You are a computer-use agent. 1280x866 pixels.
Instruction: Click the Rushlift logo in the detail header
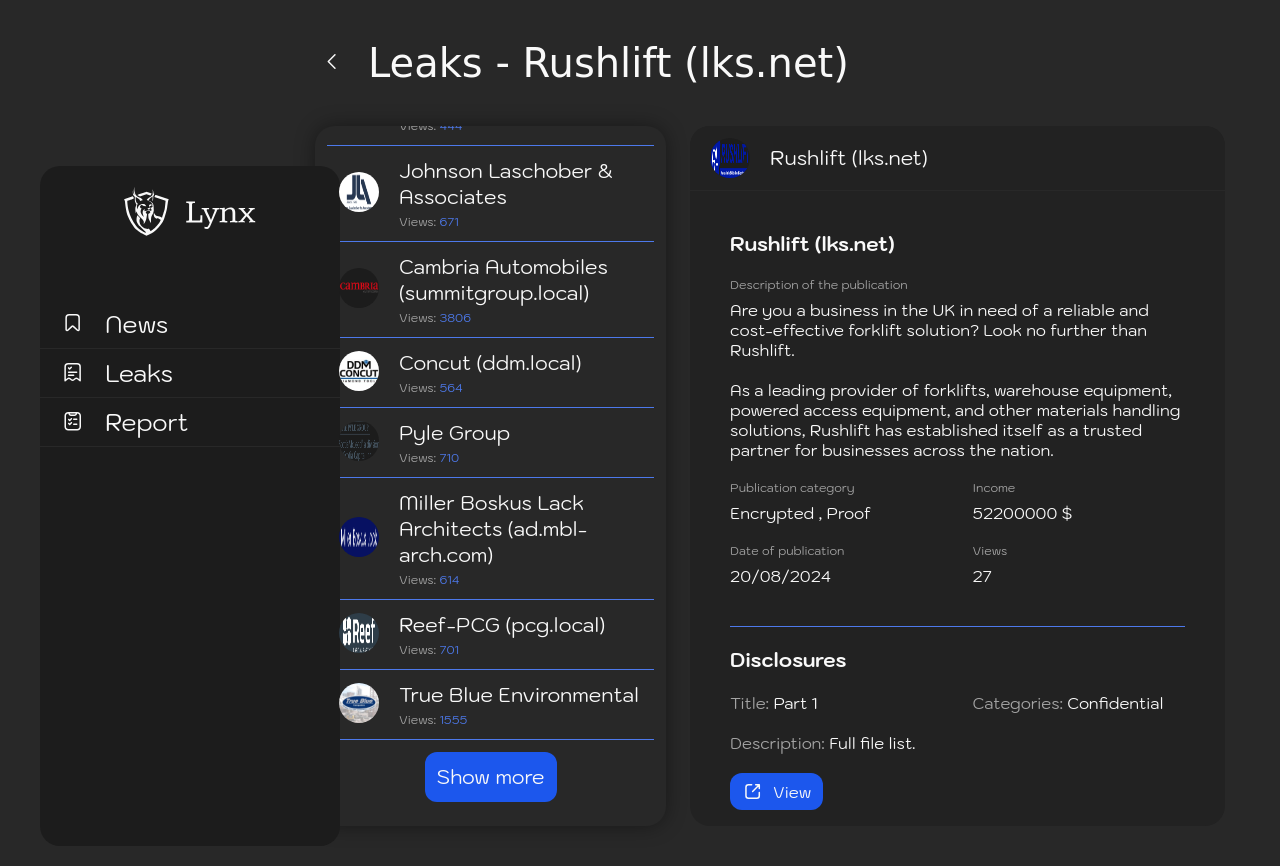pos(730,158)
